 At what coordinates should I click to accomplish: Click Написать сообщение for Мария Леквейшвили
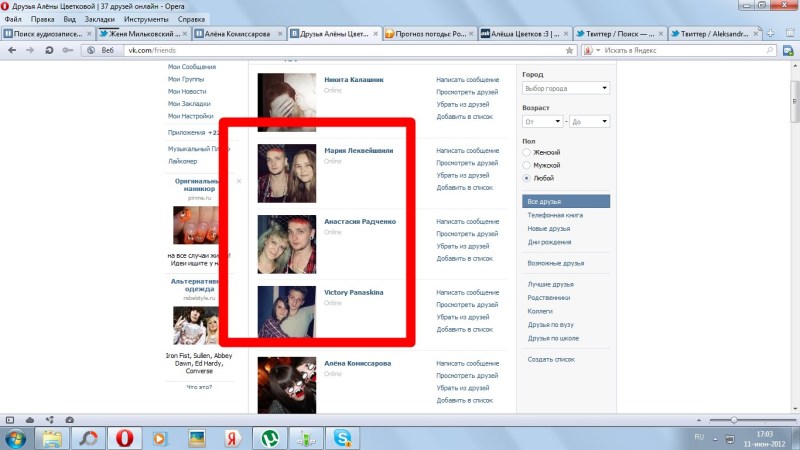(x=467, y=150)
